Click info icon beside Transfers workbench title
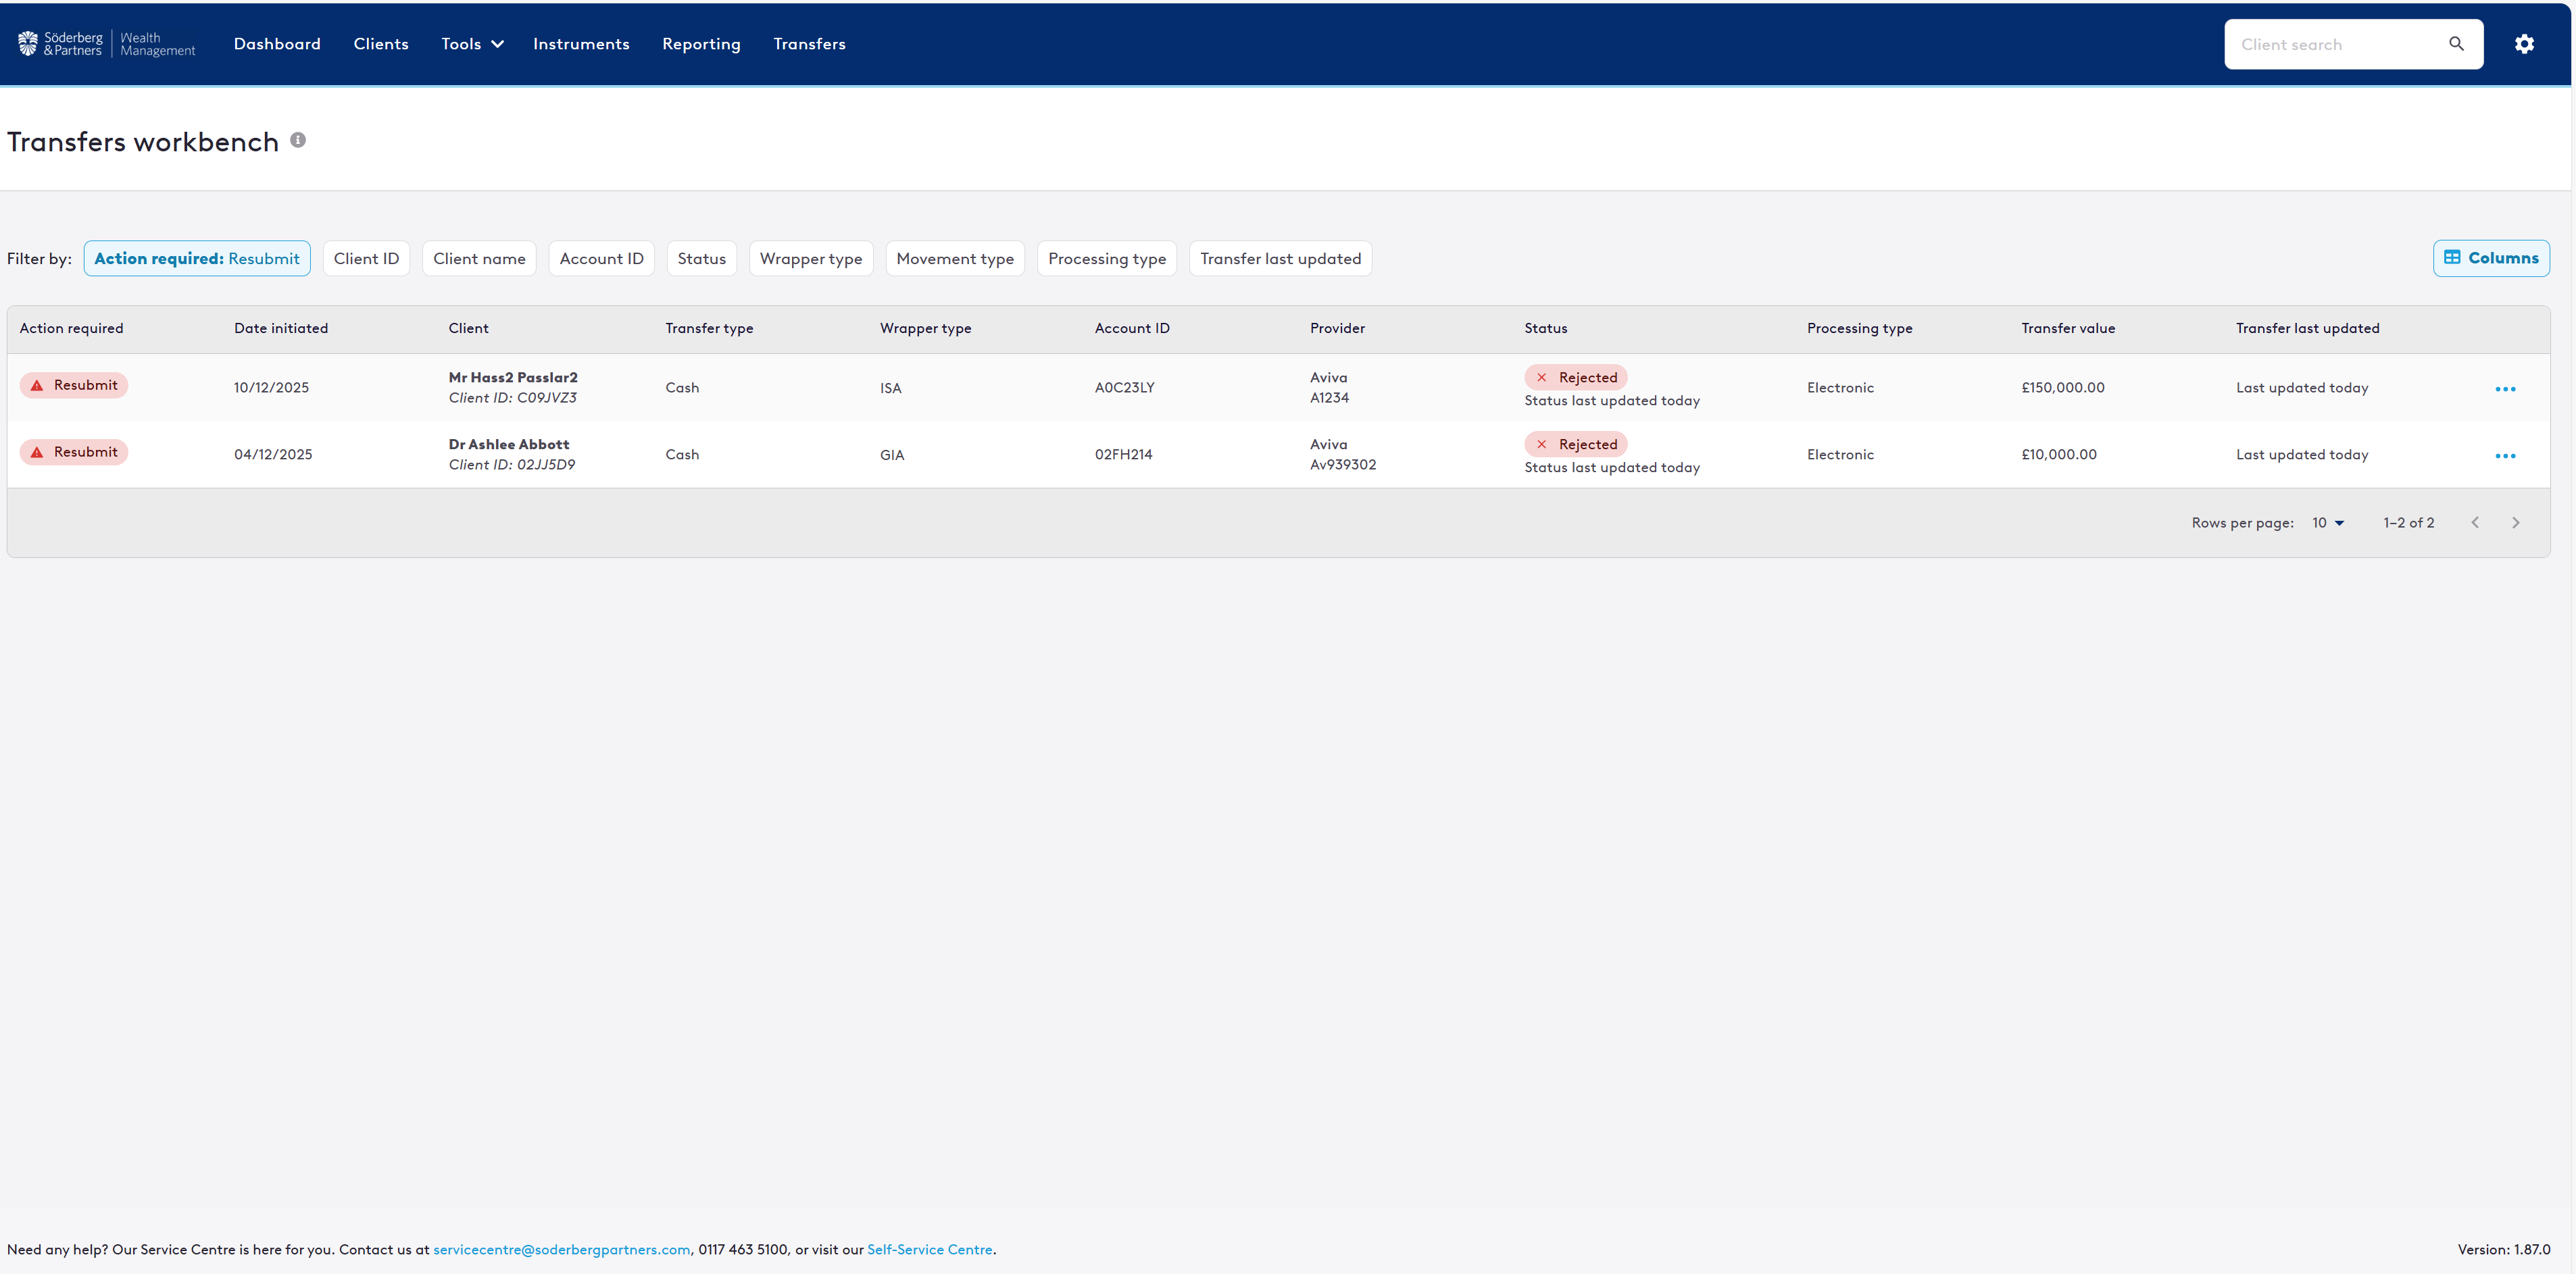Viewport: 2576px width, 1274px height. [298, 140]
